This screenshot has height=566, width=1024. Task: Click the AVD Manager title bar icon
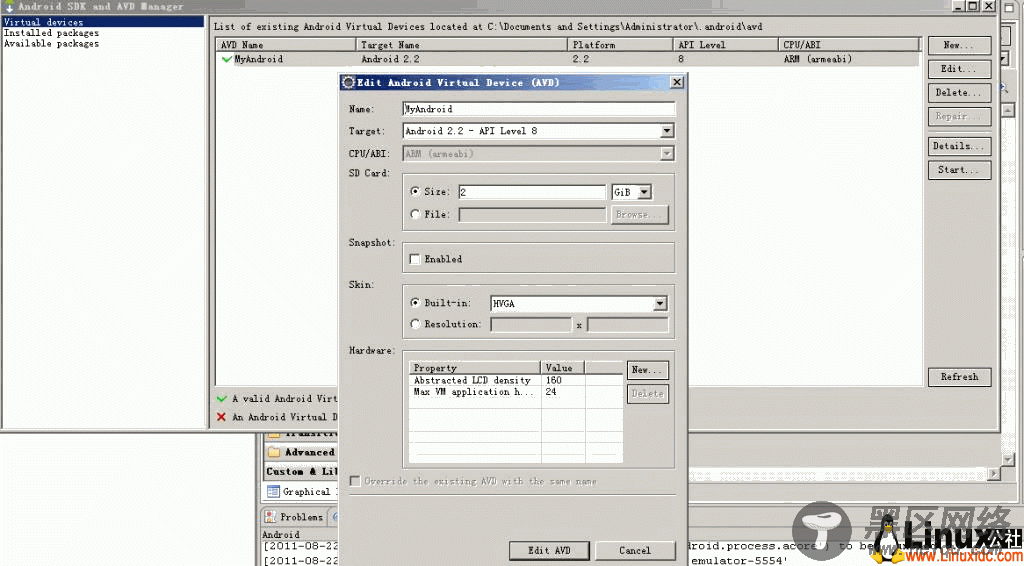10,6
